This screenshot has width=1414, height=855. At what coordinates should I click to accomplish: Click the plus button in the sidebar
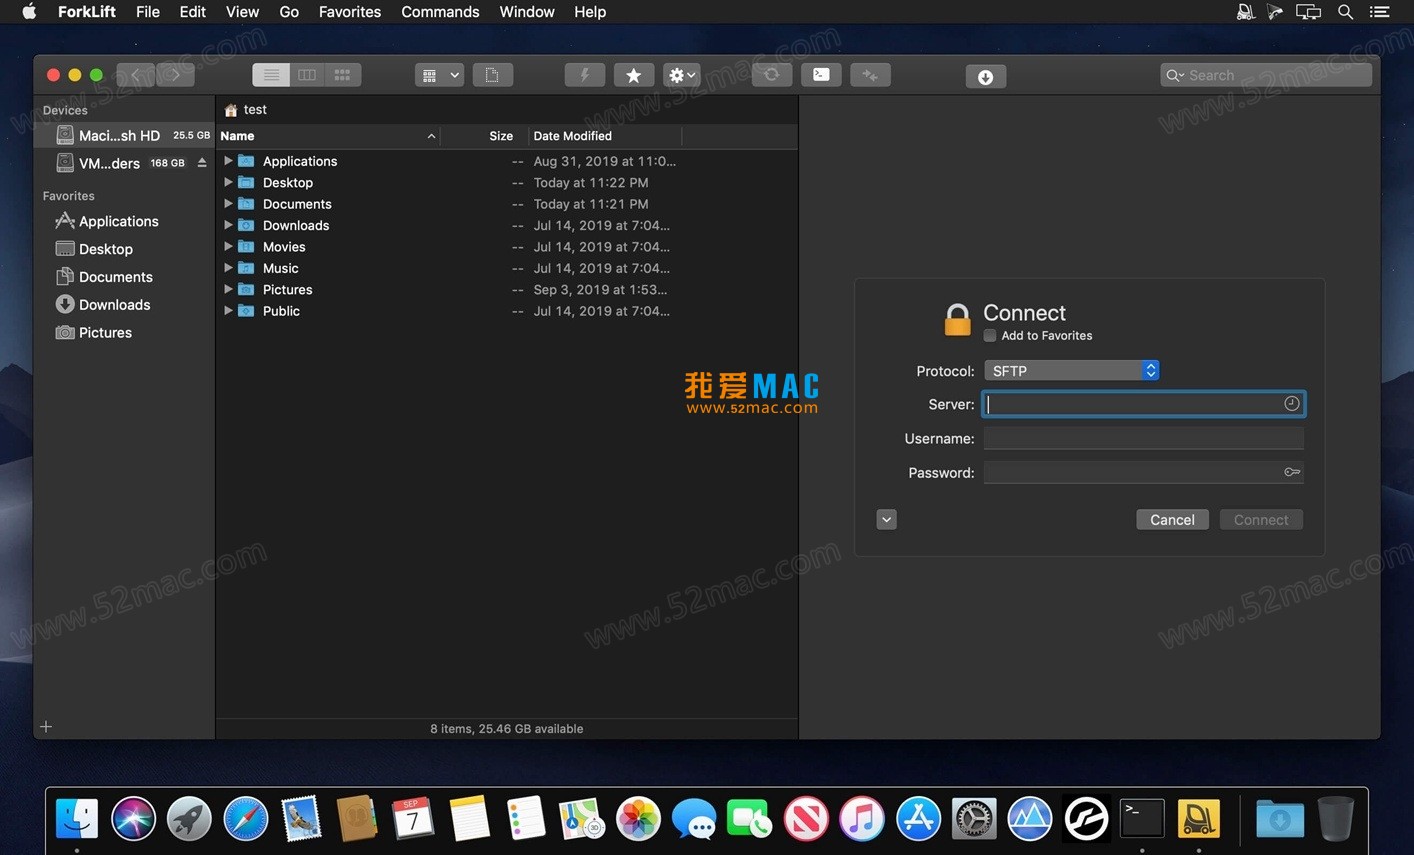point(46,727)
